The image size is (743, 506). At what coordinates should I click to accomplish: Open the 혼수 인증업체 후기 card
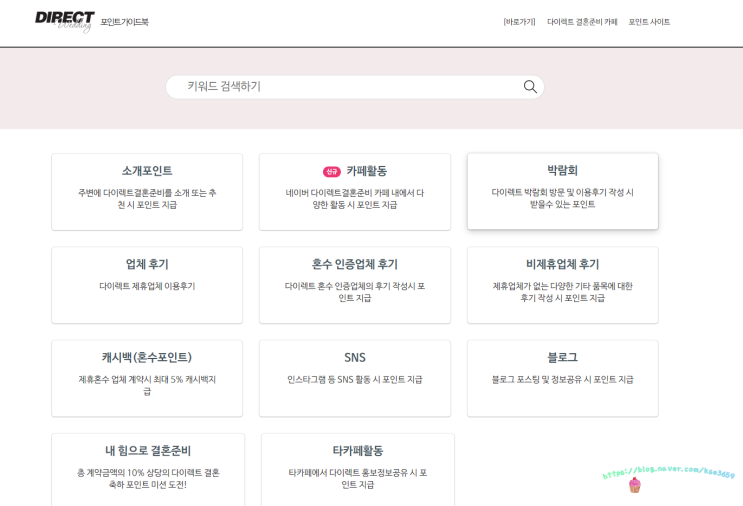click(354, 285)
